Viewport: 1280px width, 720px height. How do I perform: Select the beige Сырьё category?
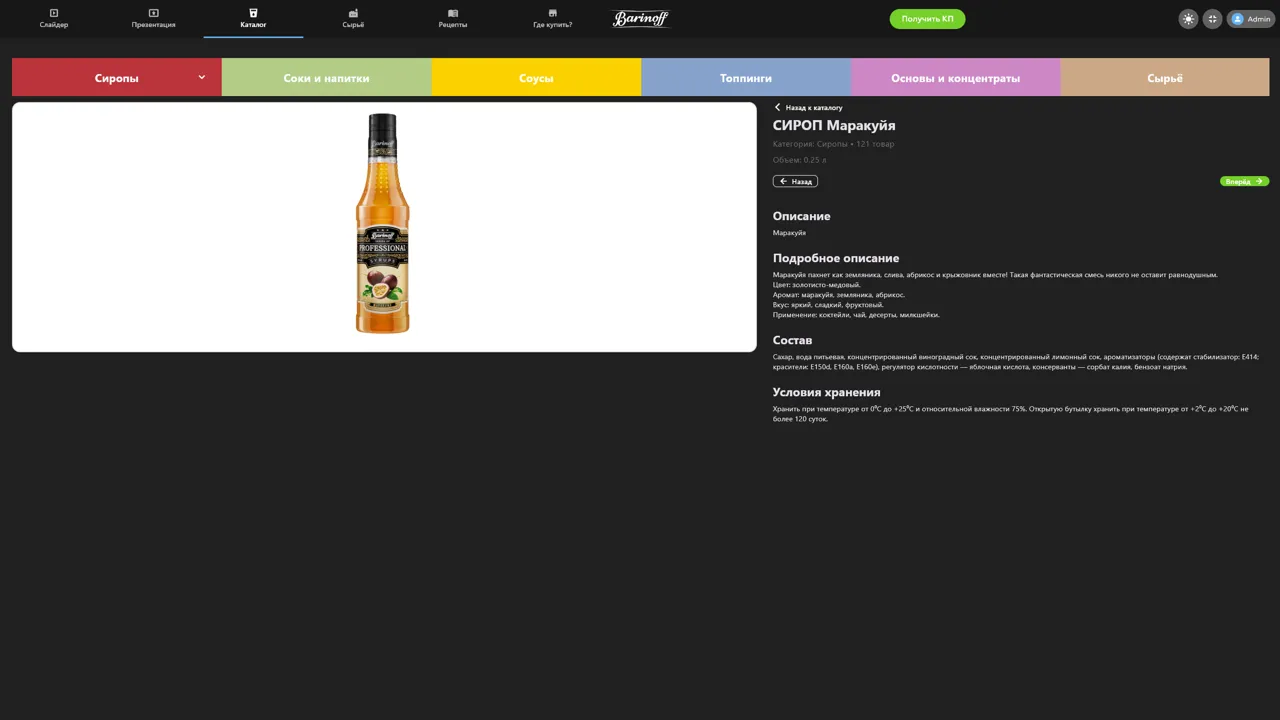1165,77
